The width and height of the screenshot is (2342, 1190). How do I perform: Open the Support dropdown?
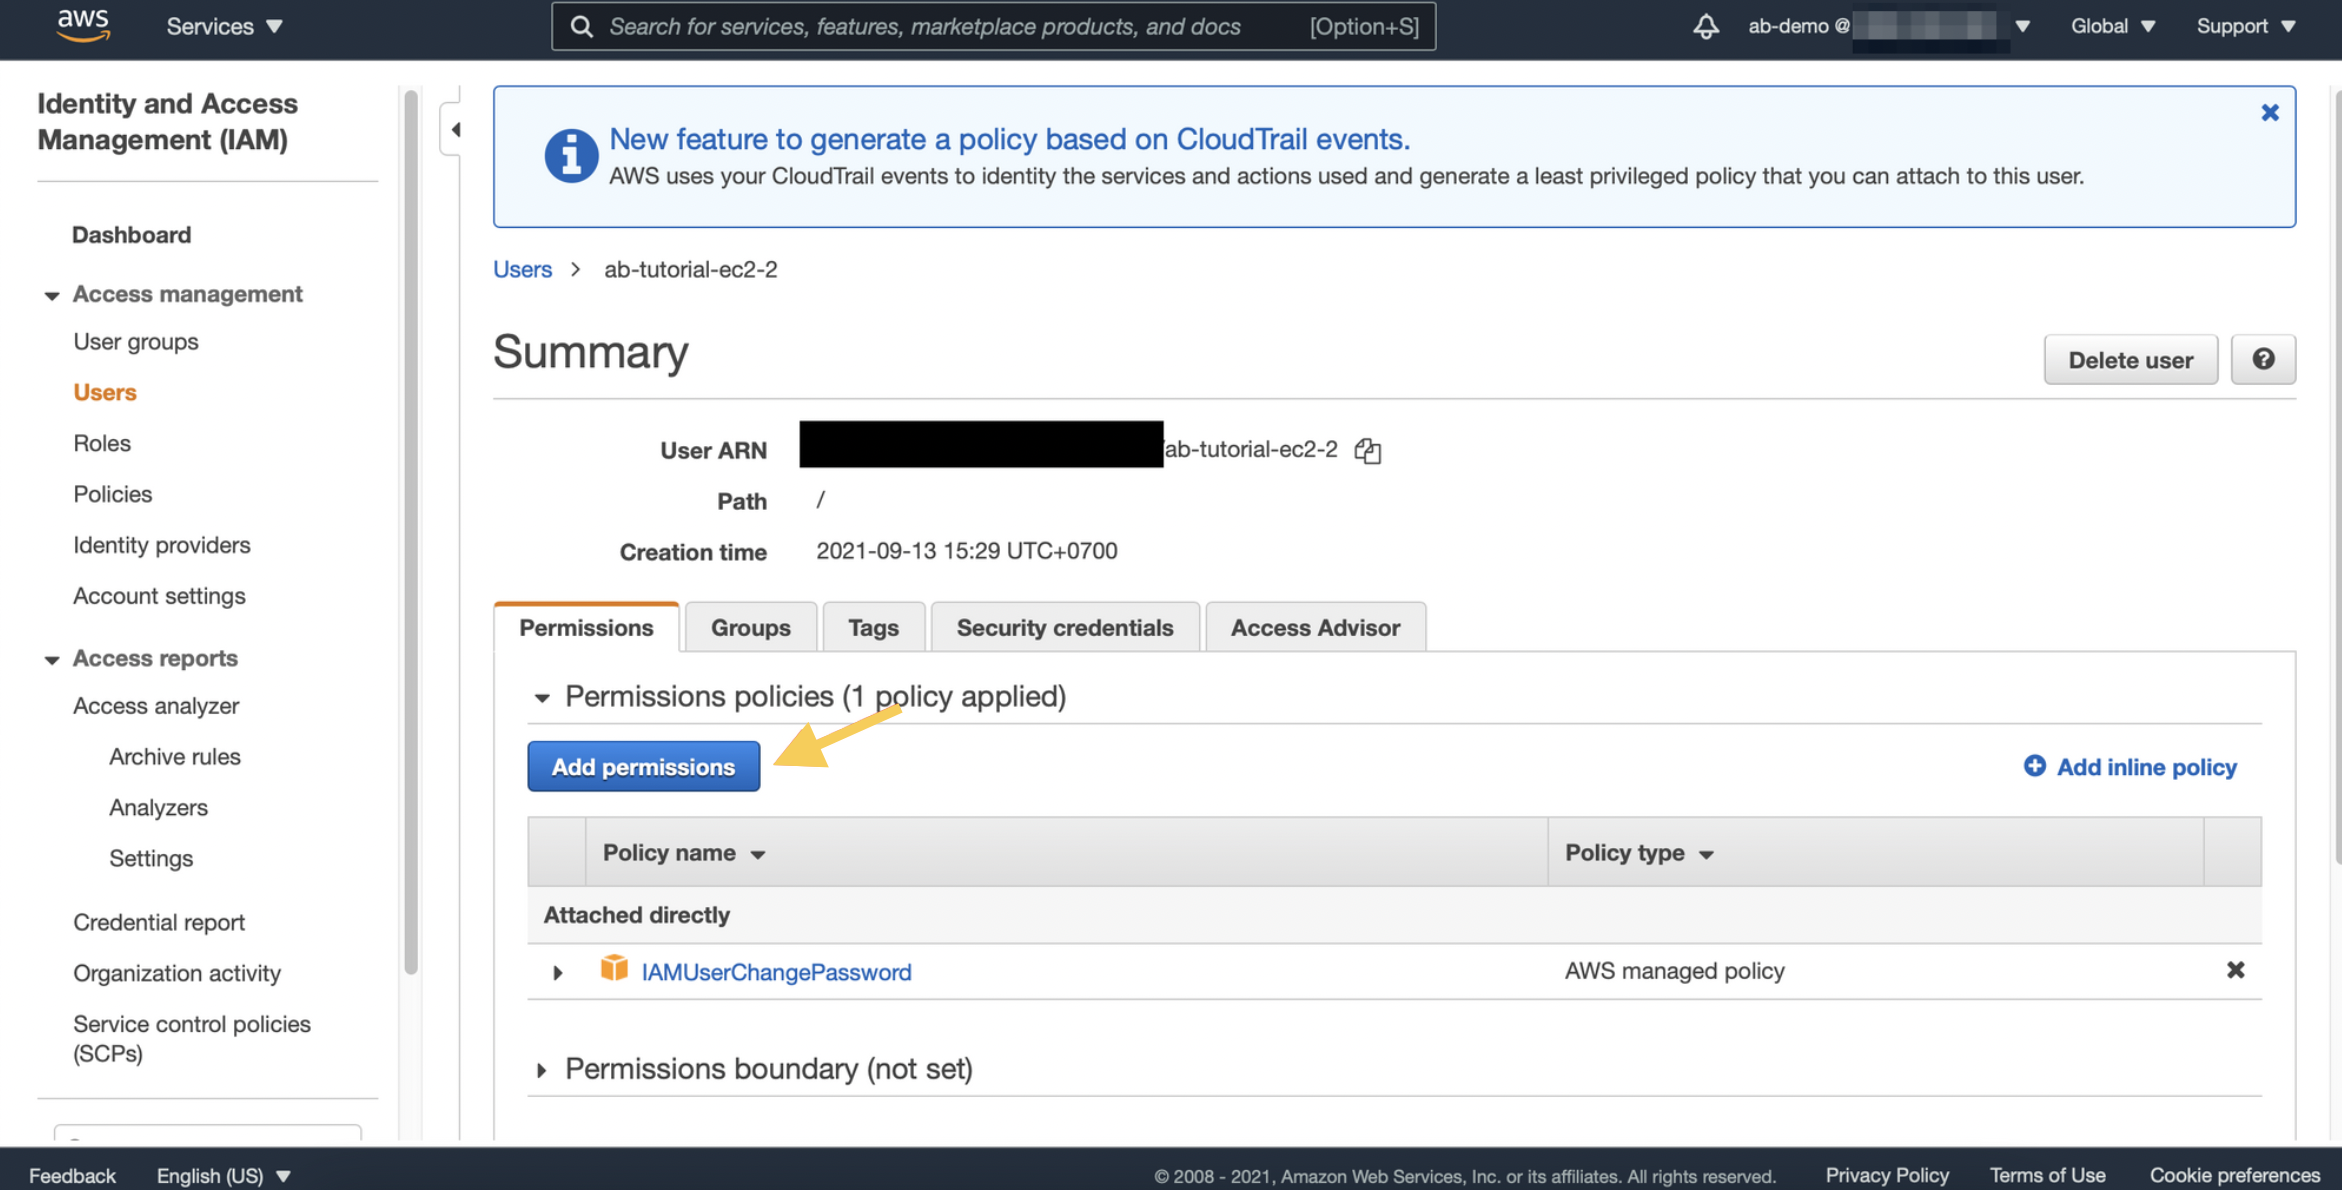pos(2245,27)
